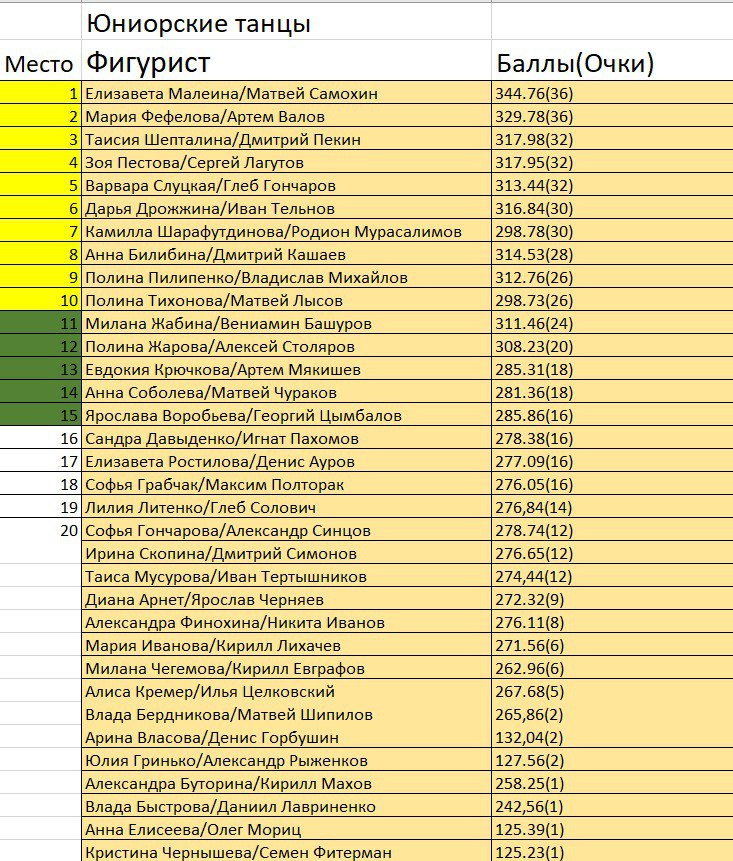733x861 pixels.
Task: Select cell 'Елизавета Малеина/Матвей Самохин'
Action: pyautogui.click(x=286, y=93)
